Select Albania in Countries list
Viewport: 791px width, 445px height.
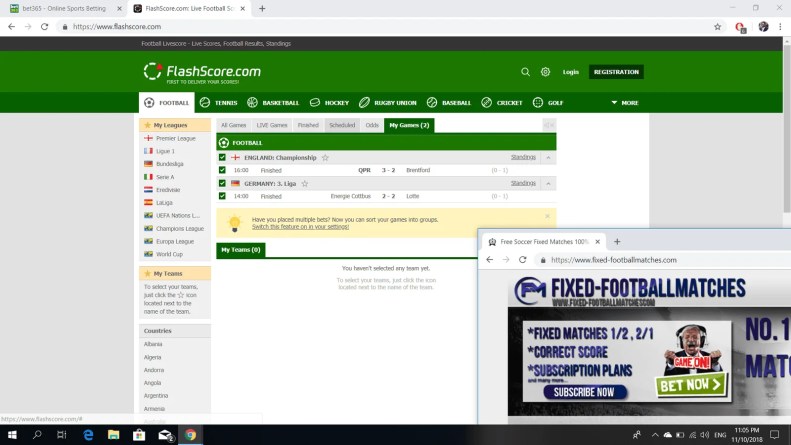coord(153,344)
